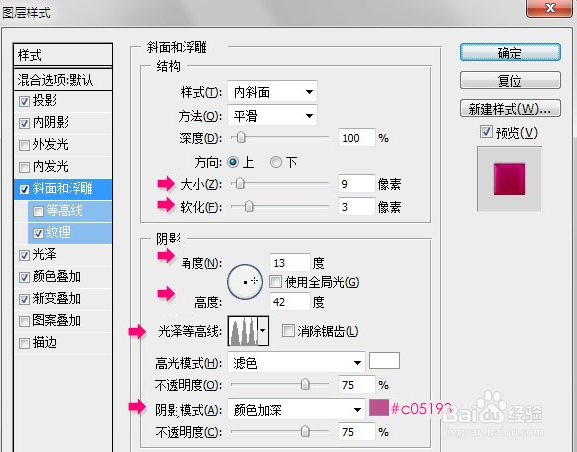
Task: Click the 大小 size slider handle
Action: coord(240,183)
